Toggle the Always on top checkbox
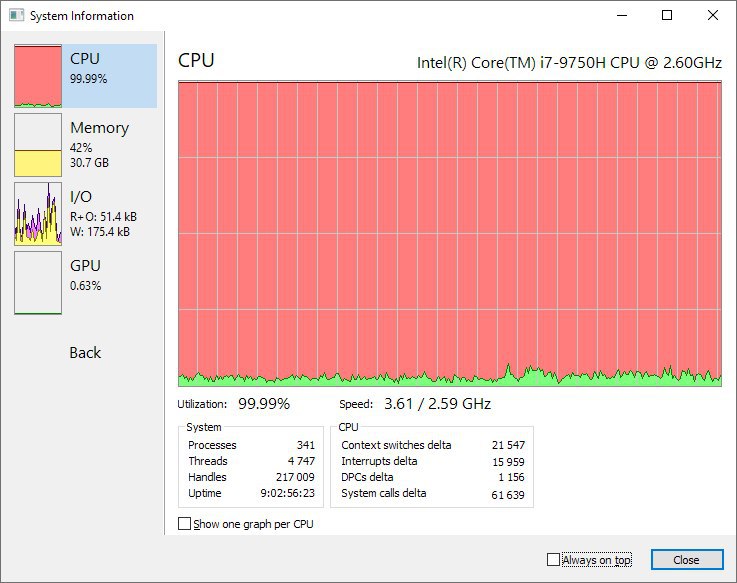Viewport: 737px width, 583px height. point(554,560)
